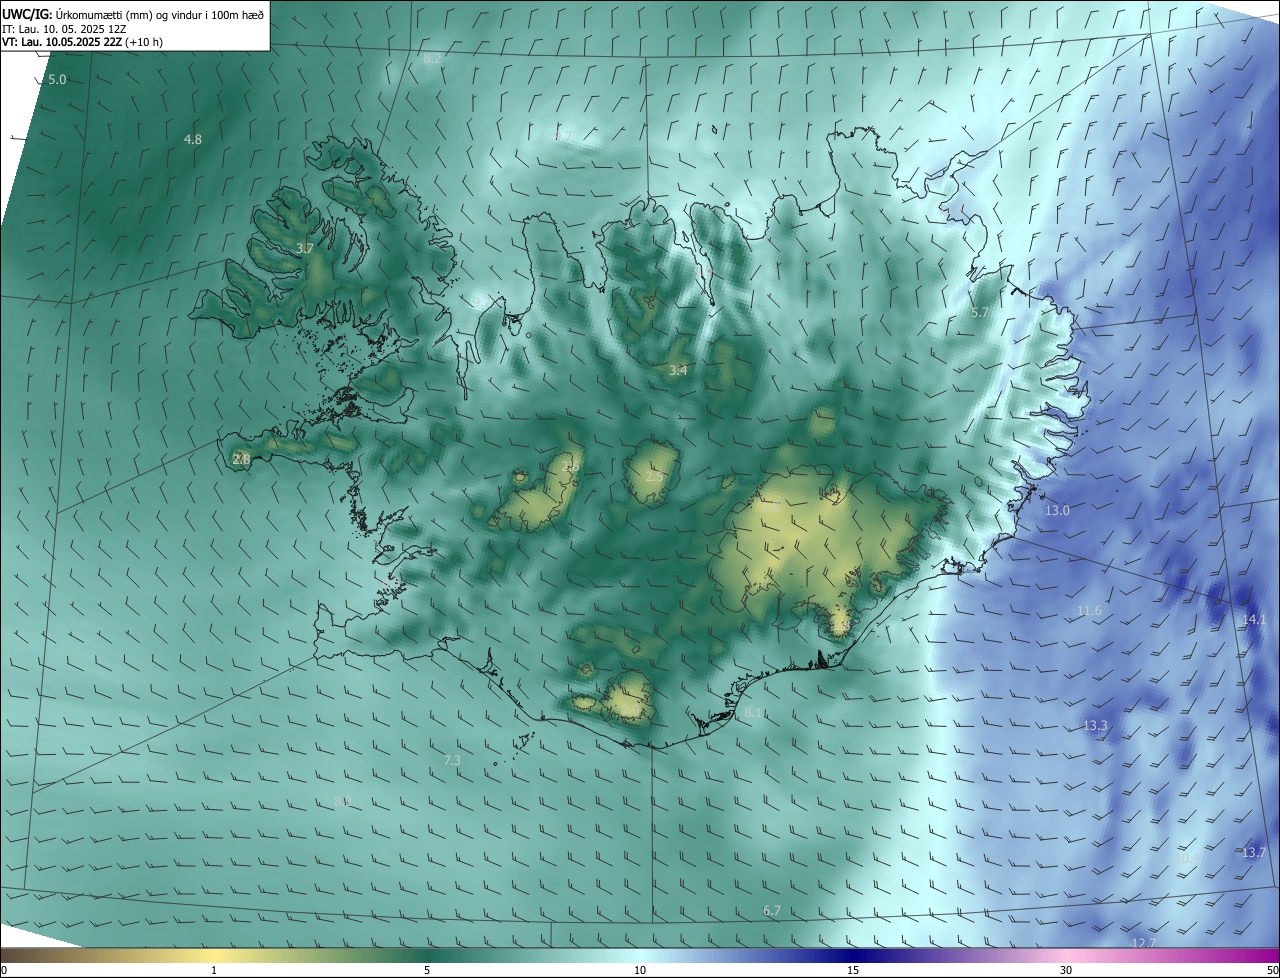Select the initial time line 'IT: Lau. 10. 05. 2025 12Z'
Image resolution: width=1280 pixels, height=978 pixels.
pyautogui.click(x=64, y=28)
